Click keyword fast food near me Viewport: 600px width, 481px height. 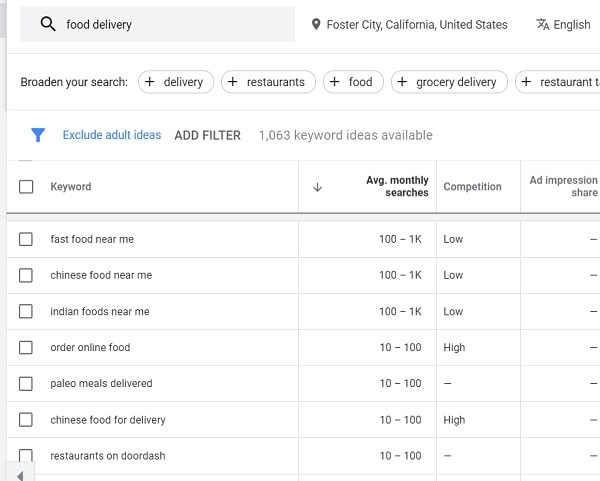click(x=92, y=239)
